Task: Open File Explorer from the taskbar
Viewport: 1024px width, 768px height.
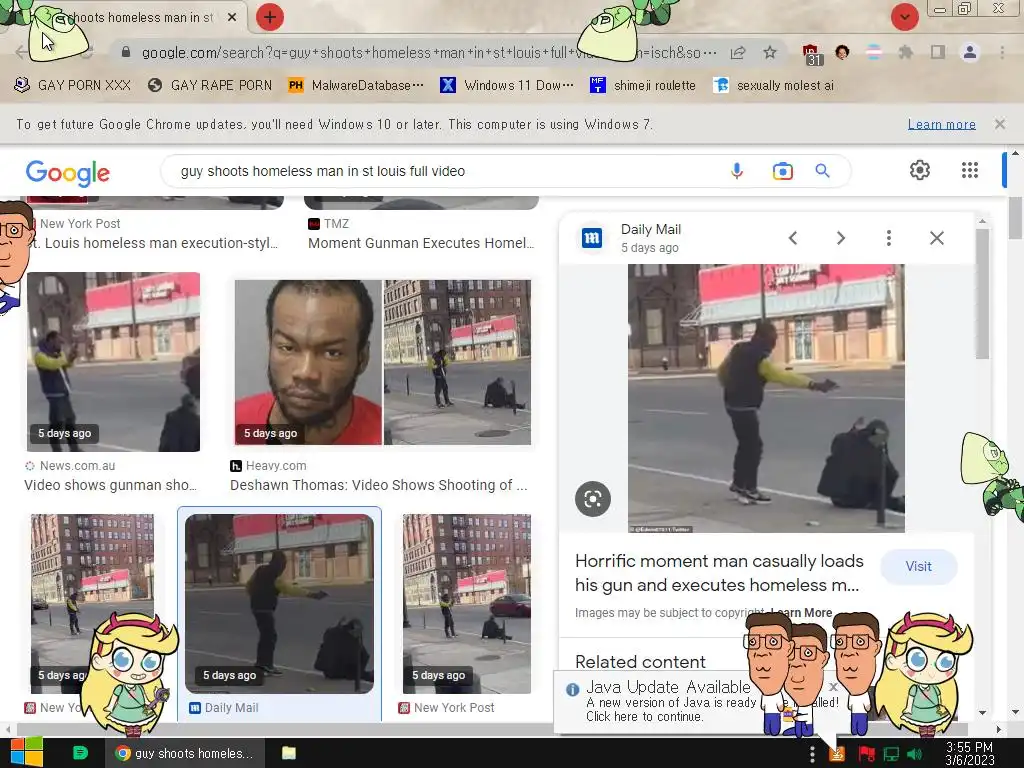Action: click(x=289, y=753)
